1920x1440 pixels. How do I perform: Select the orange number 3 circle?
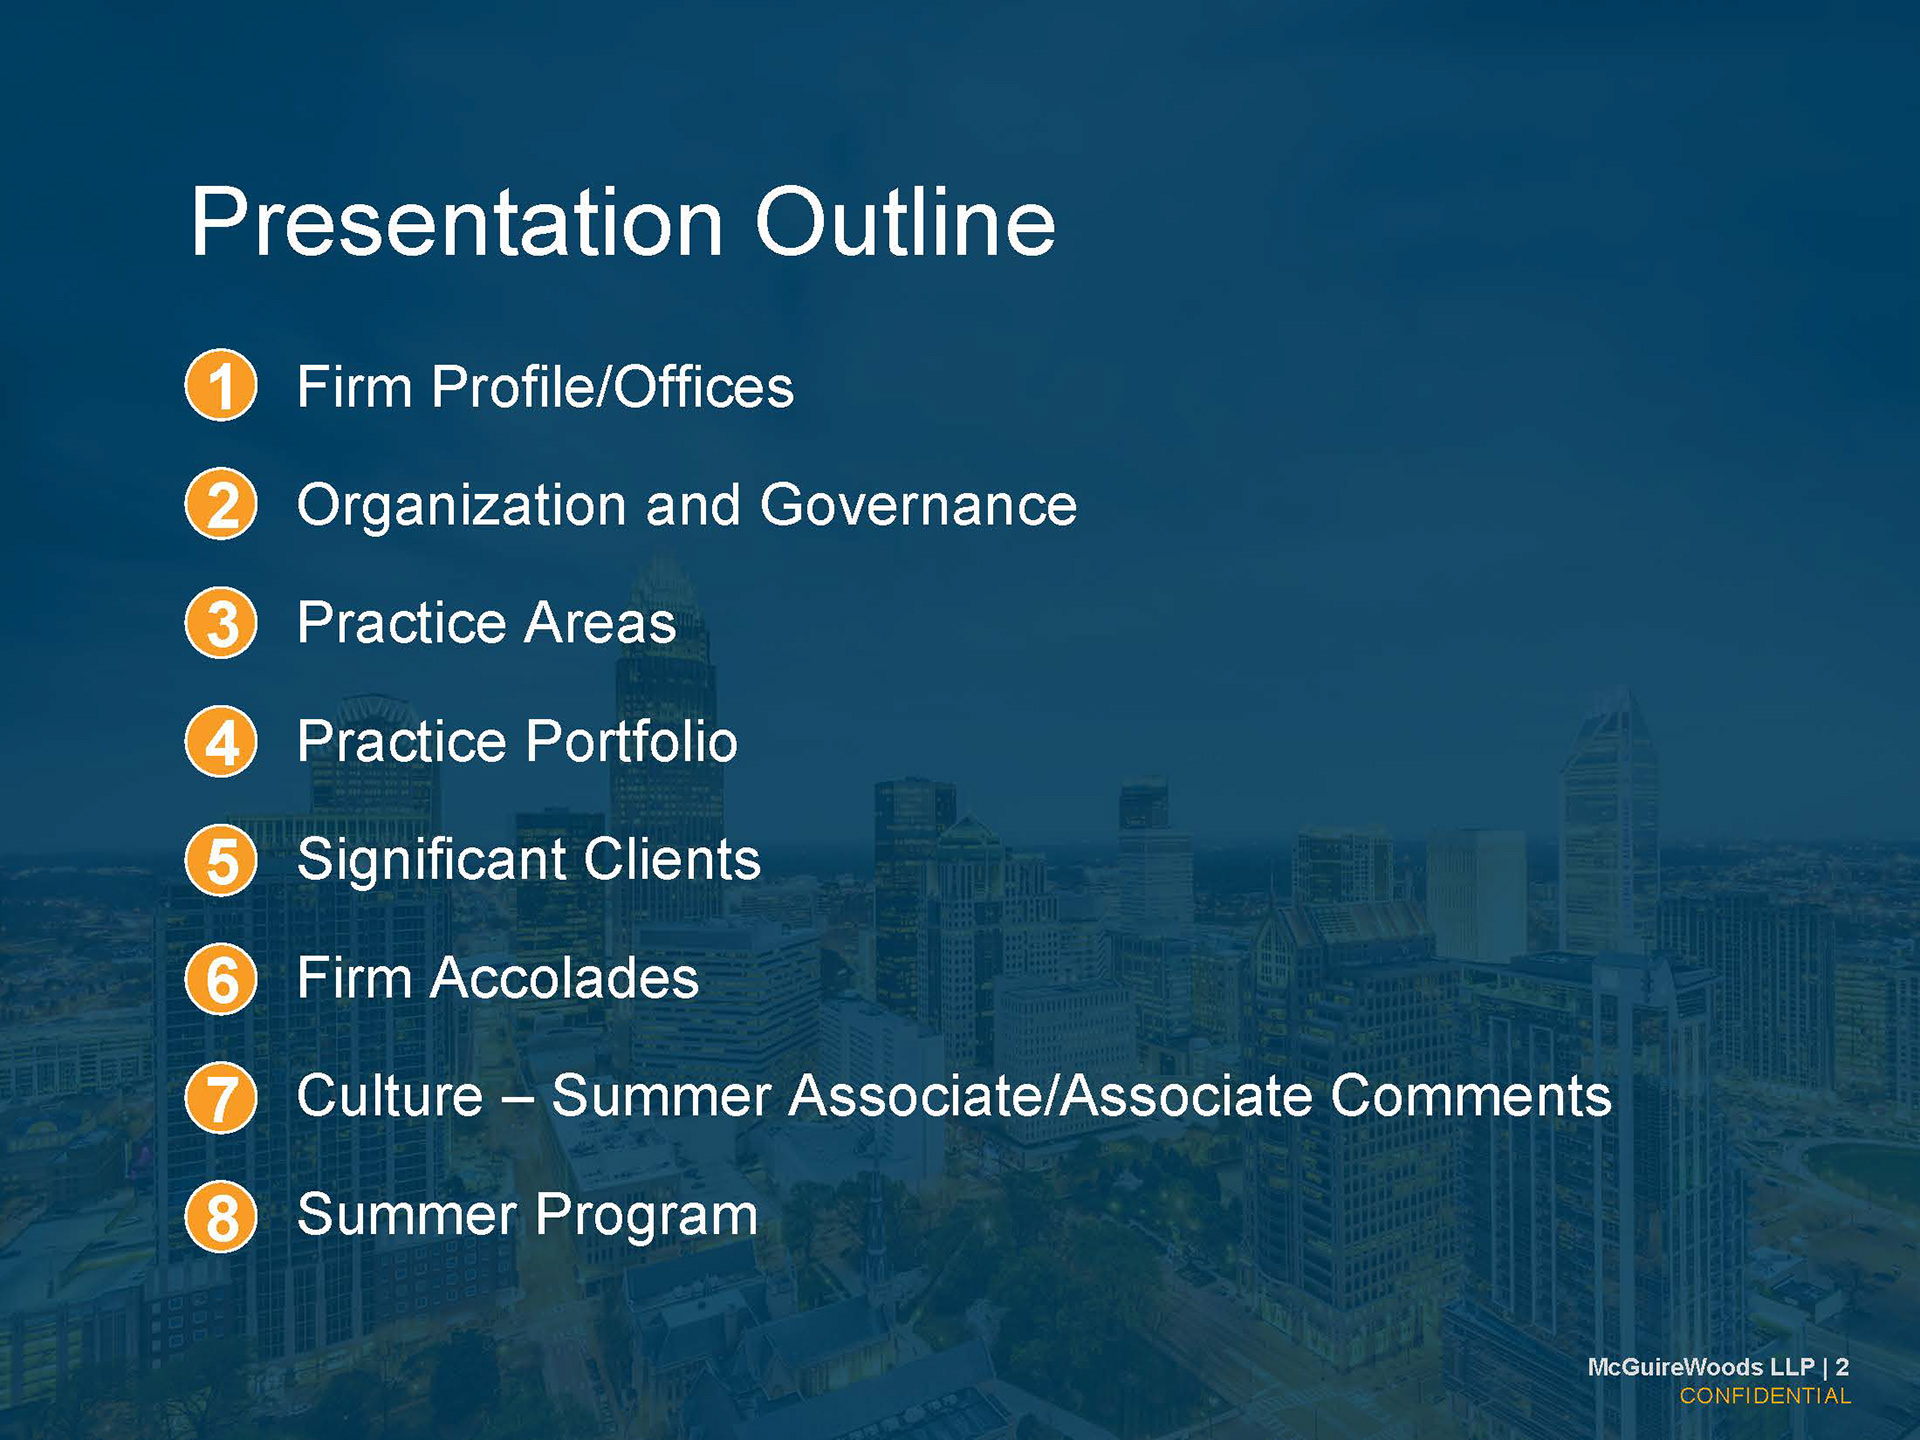click(x=221, y=622)
